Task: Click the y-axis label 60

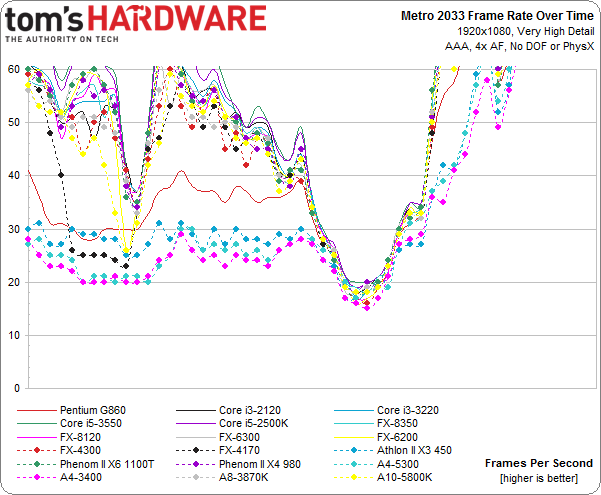Action: (13, 69)
